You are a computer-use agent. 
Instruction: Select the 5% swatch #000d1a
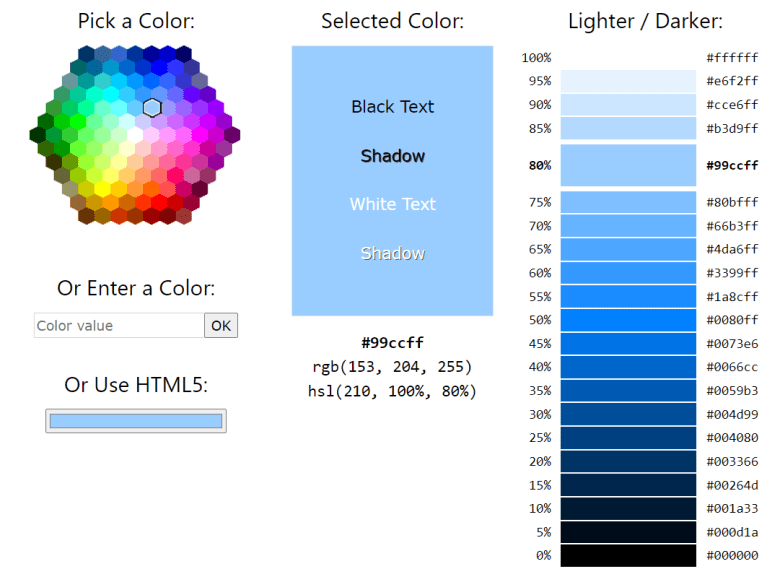point(628,532)
